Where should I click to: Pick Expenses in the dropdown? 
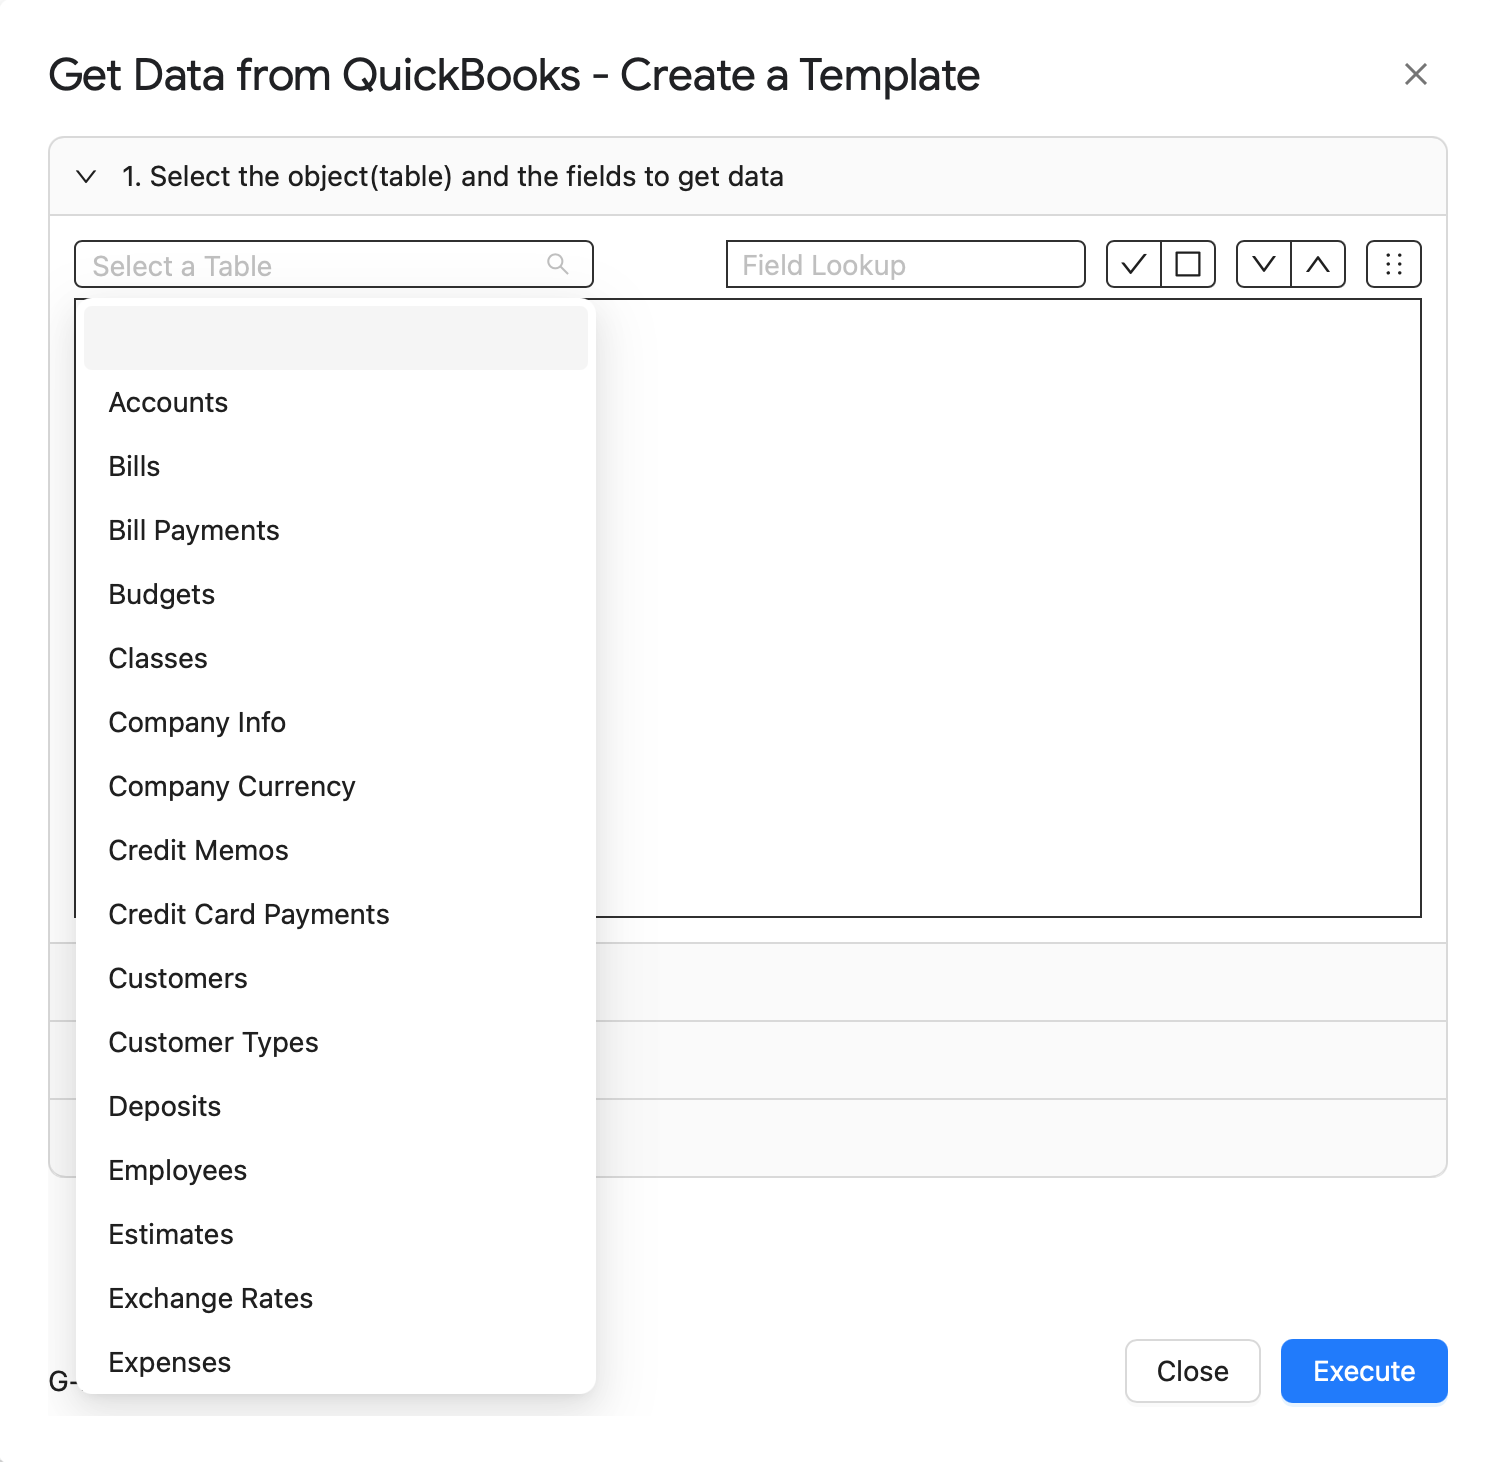point(336,1362)
